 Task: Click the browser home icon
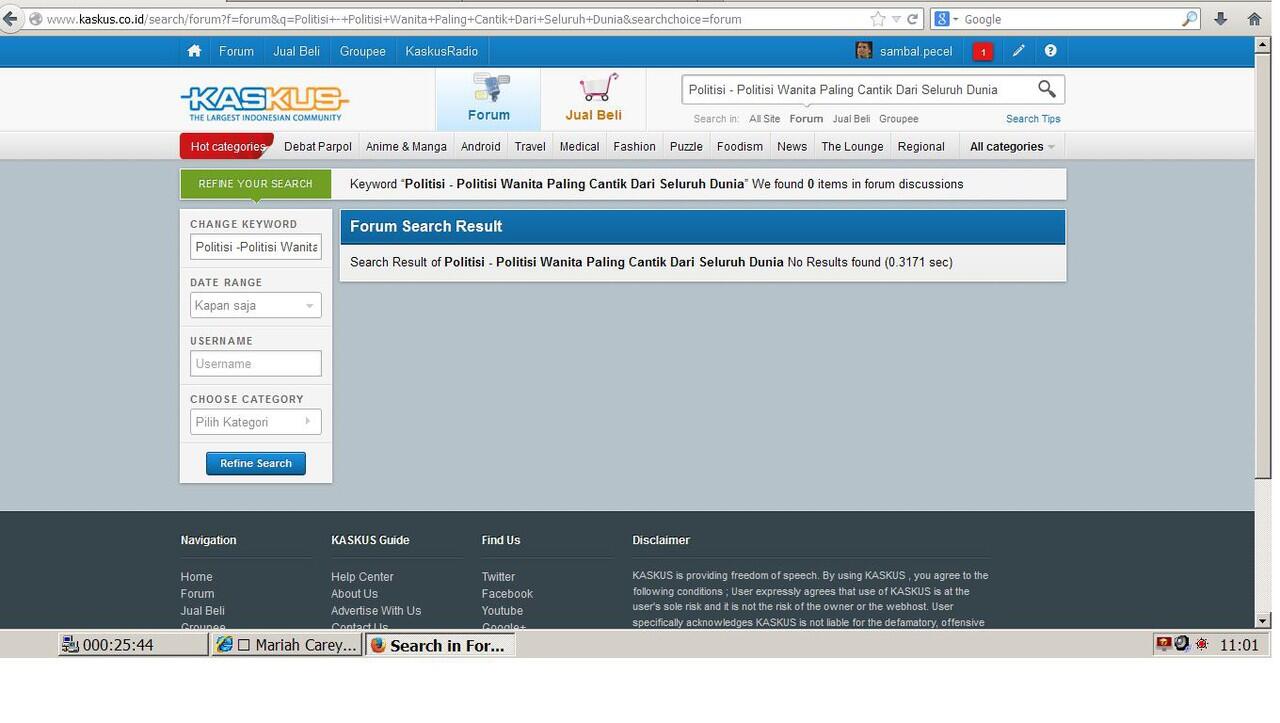pos(1254,19)
